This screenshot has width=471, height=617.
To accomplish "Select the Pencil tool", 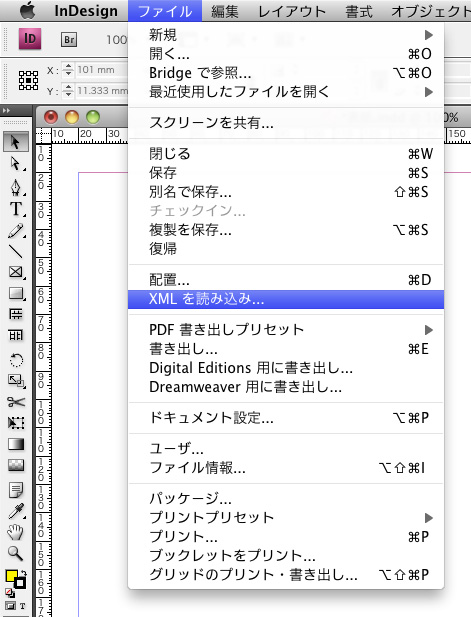I will pos(16,231).
